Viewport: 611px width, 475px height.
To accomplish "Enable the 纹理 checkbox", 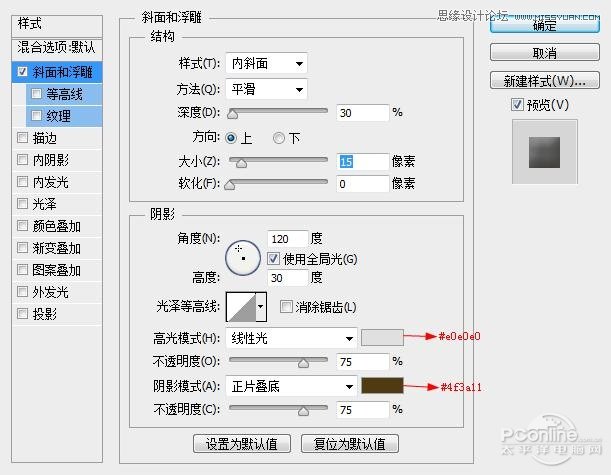I will [x=36, y=115].
